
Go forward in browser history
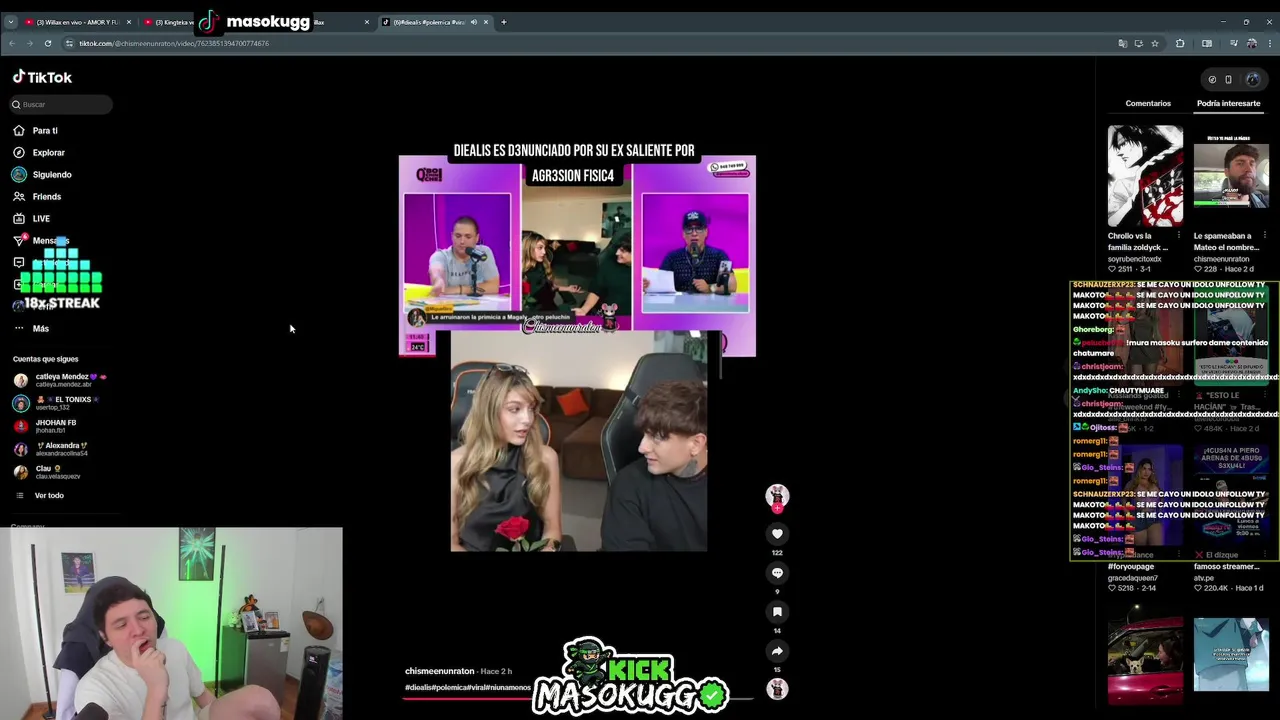[29, 43]
